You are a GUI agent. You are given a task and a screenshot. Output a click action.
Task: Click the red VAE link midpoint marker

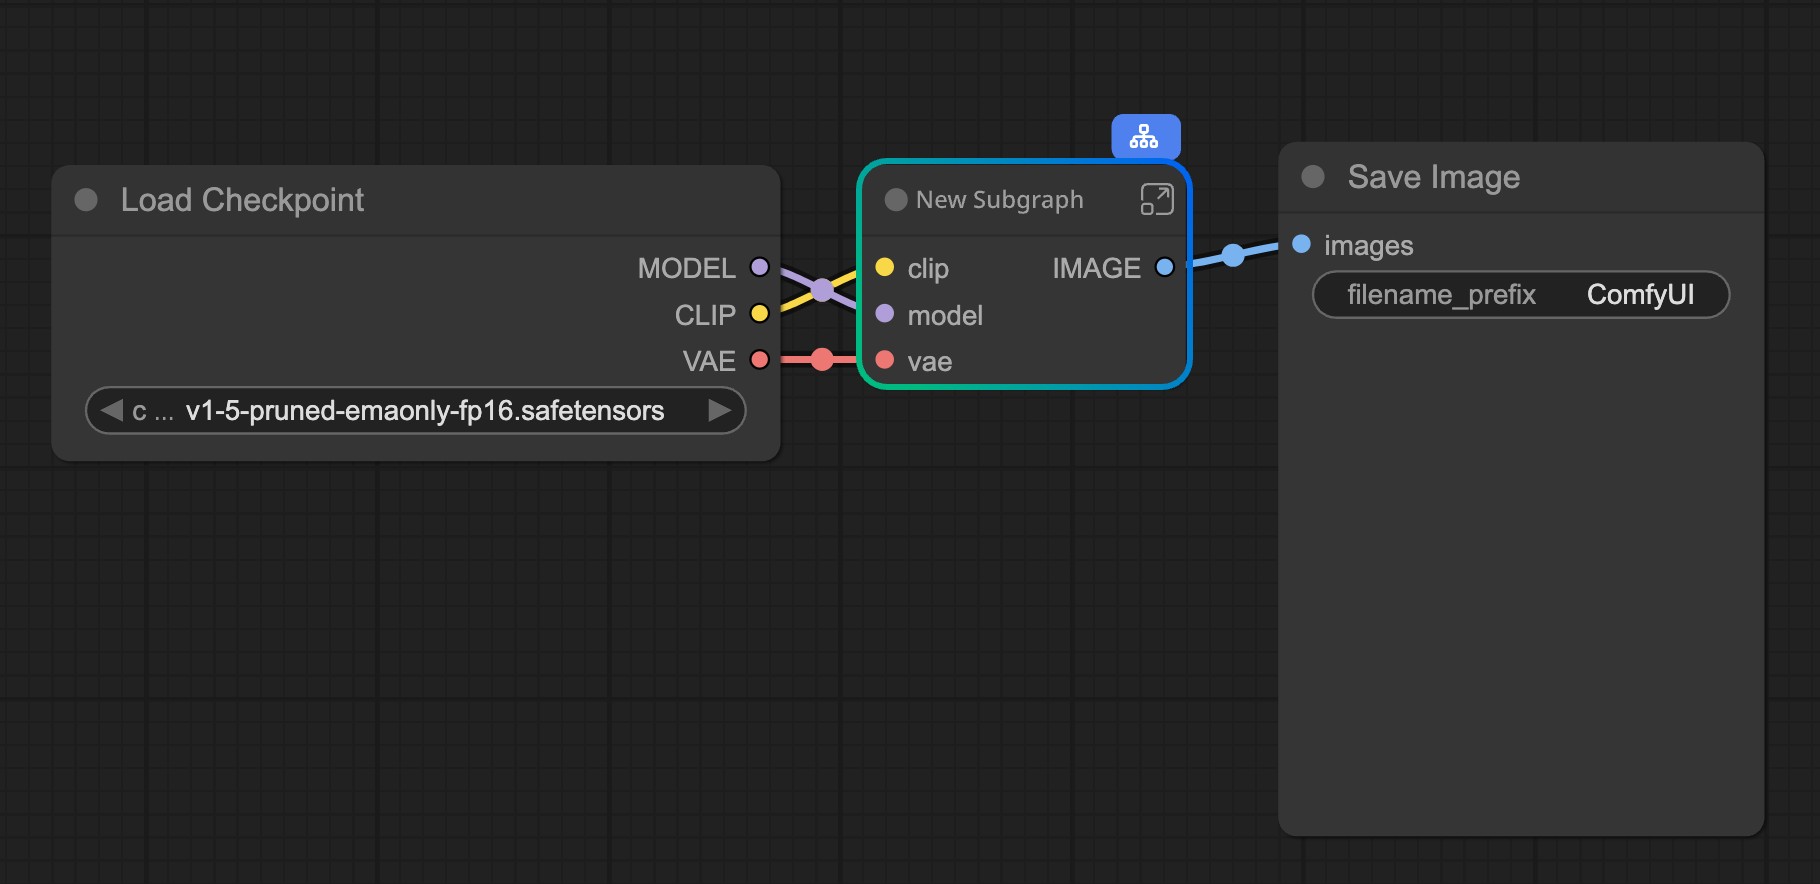[x=822, y=359]
